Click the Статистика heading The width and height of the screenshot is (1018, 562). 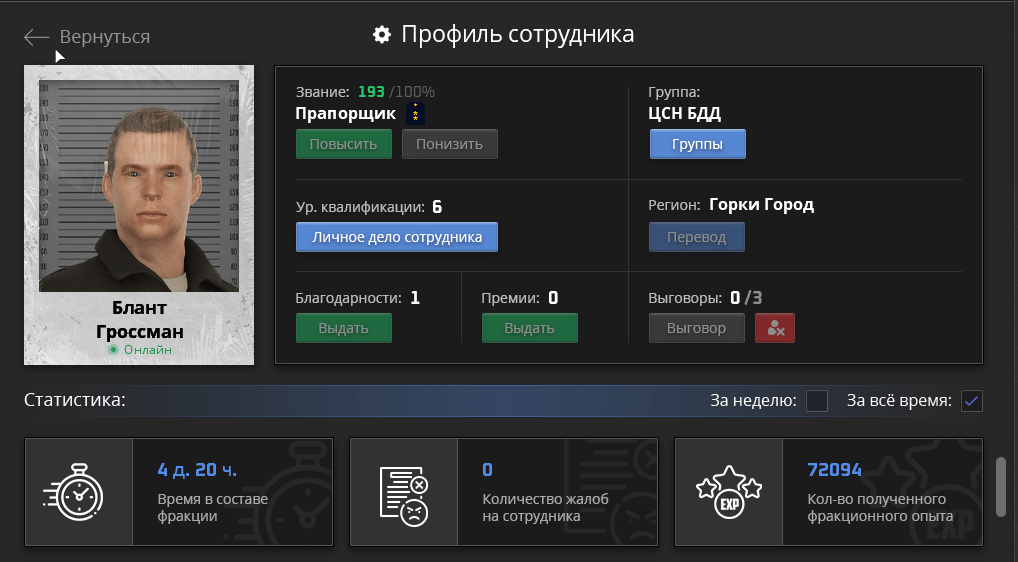75,400
